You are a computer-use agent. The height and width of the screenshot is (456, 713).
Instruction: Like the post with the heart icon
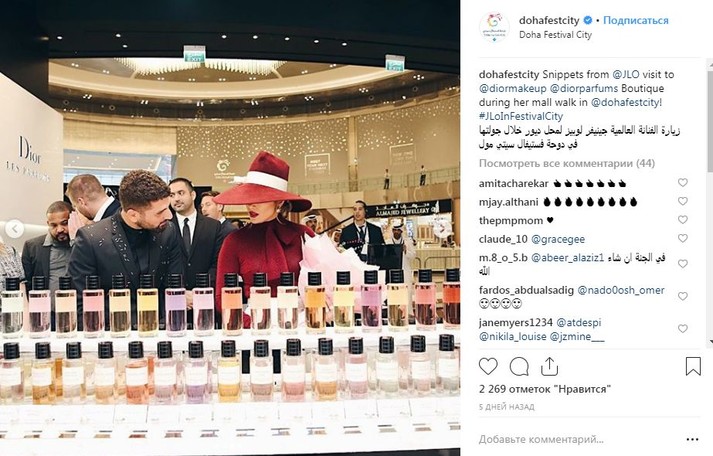488,366
